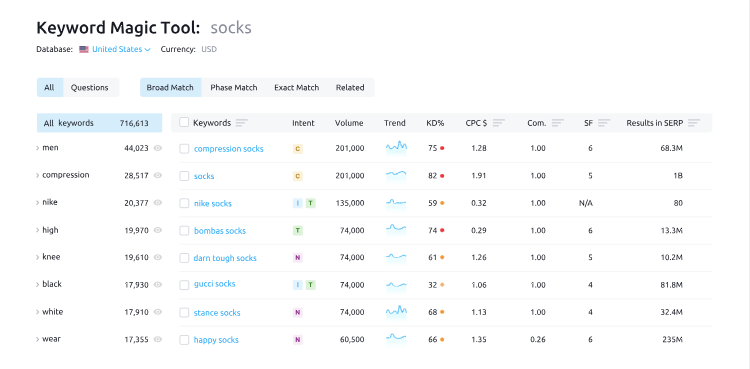Open the gucci socks keyword link
This screenshot has height=369, width=750.
pos(215,284)
